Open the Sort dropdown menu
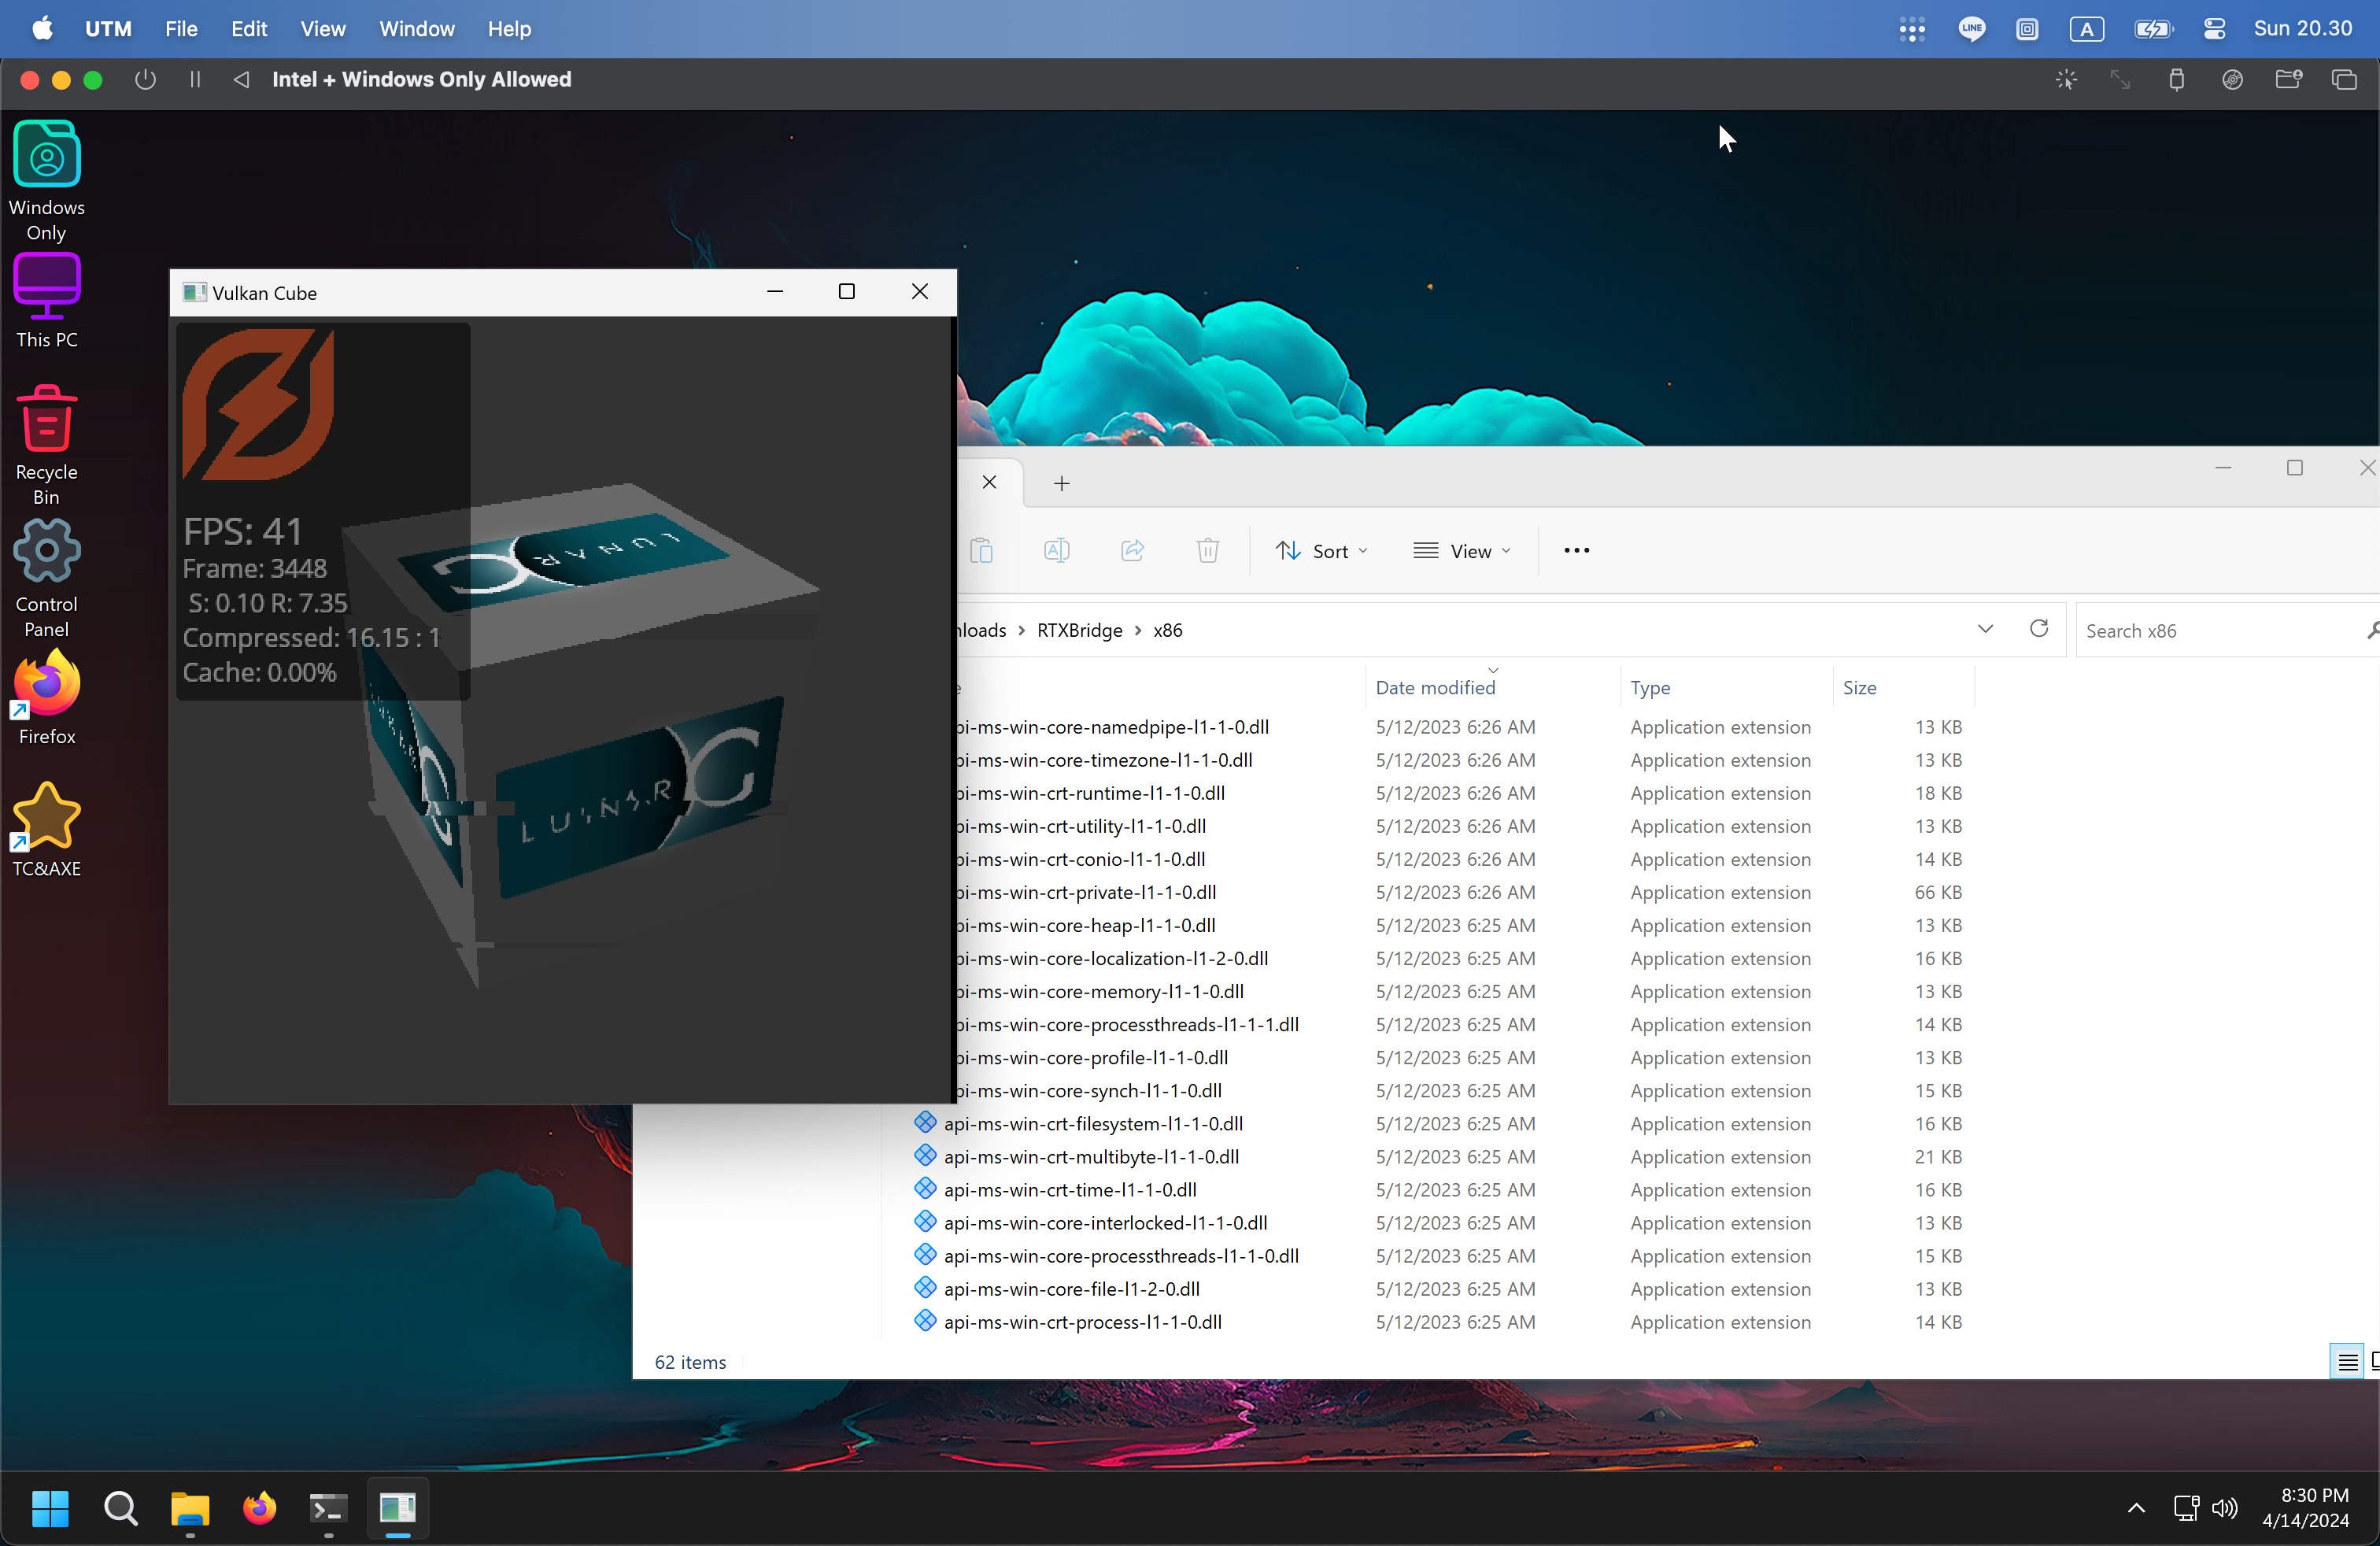The image size is (2380, 1546). [1321, 551]
